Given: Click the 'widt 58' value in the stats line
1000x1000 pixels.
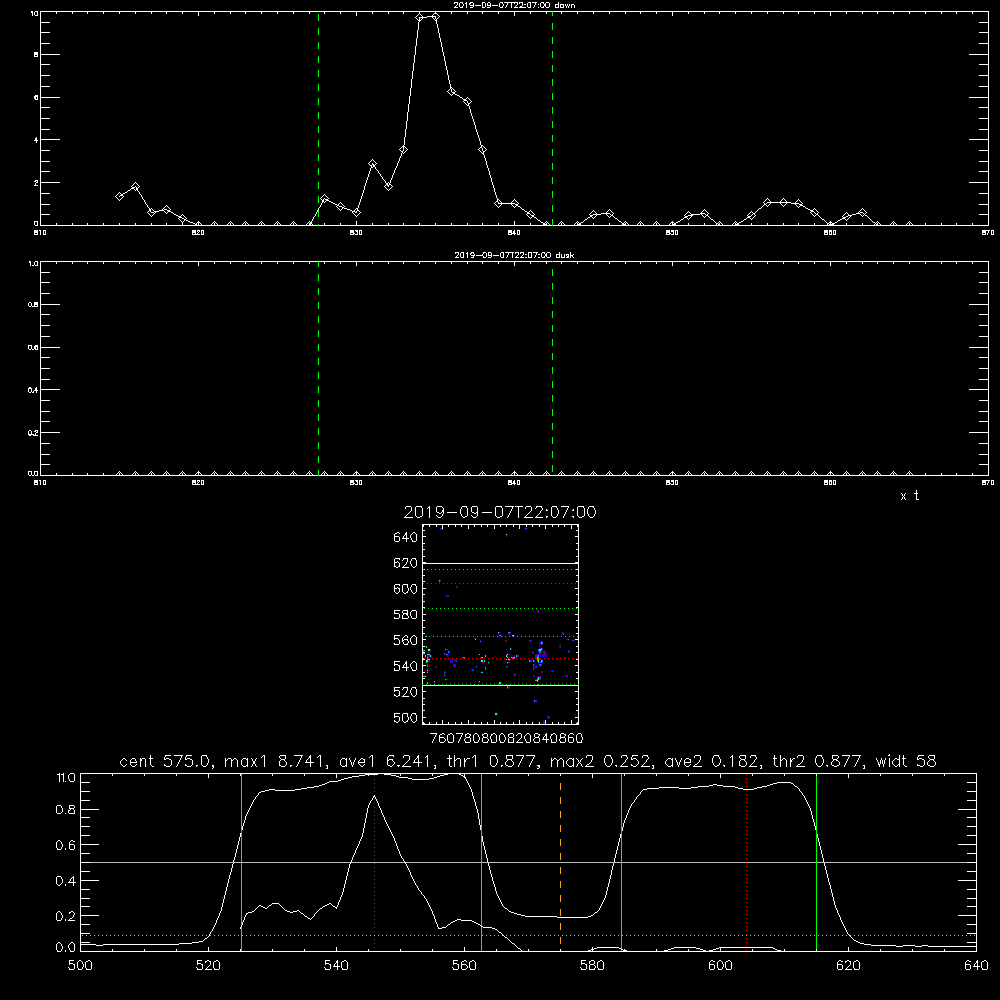Looking at the screenshot, I should coord(906,761).
